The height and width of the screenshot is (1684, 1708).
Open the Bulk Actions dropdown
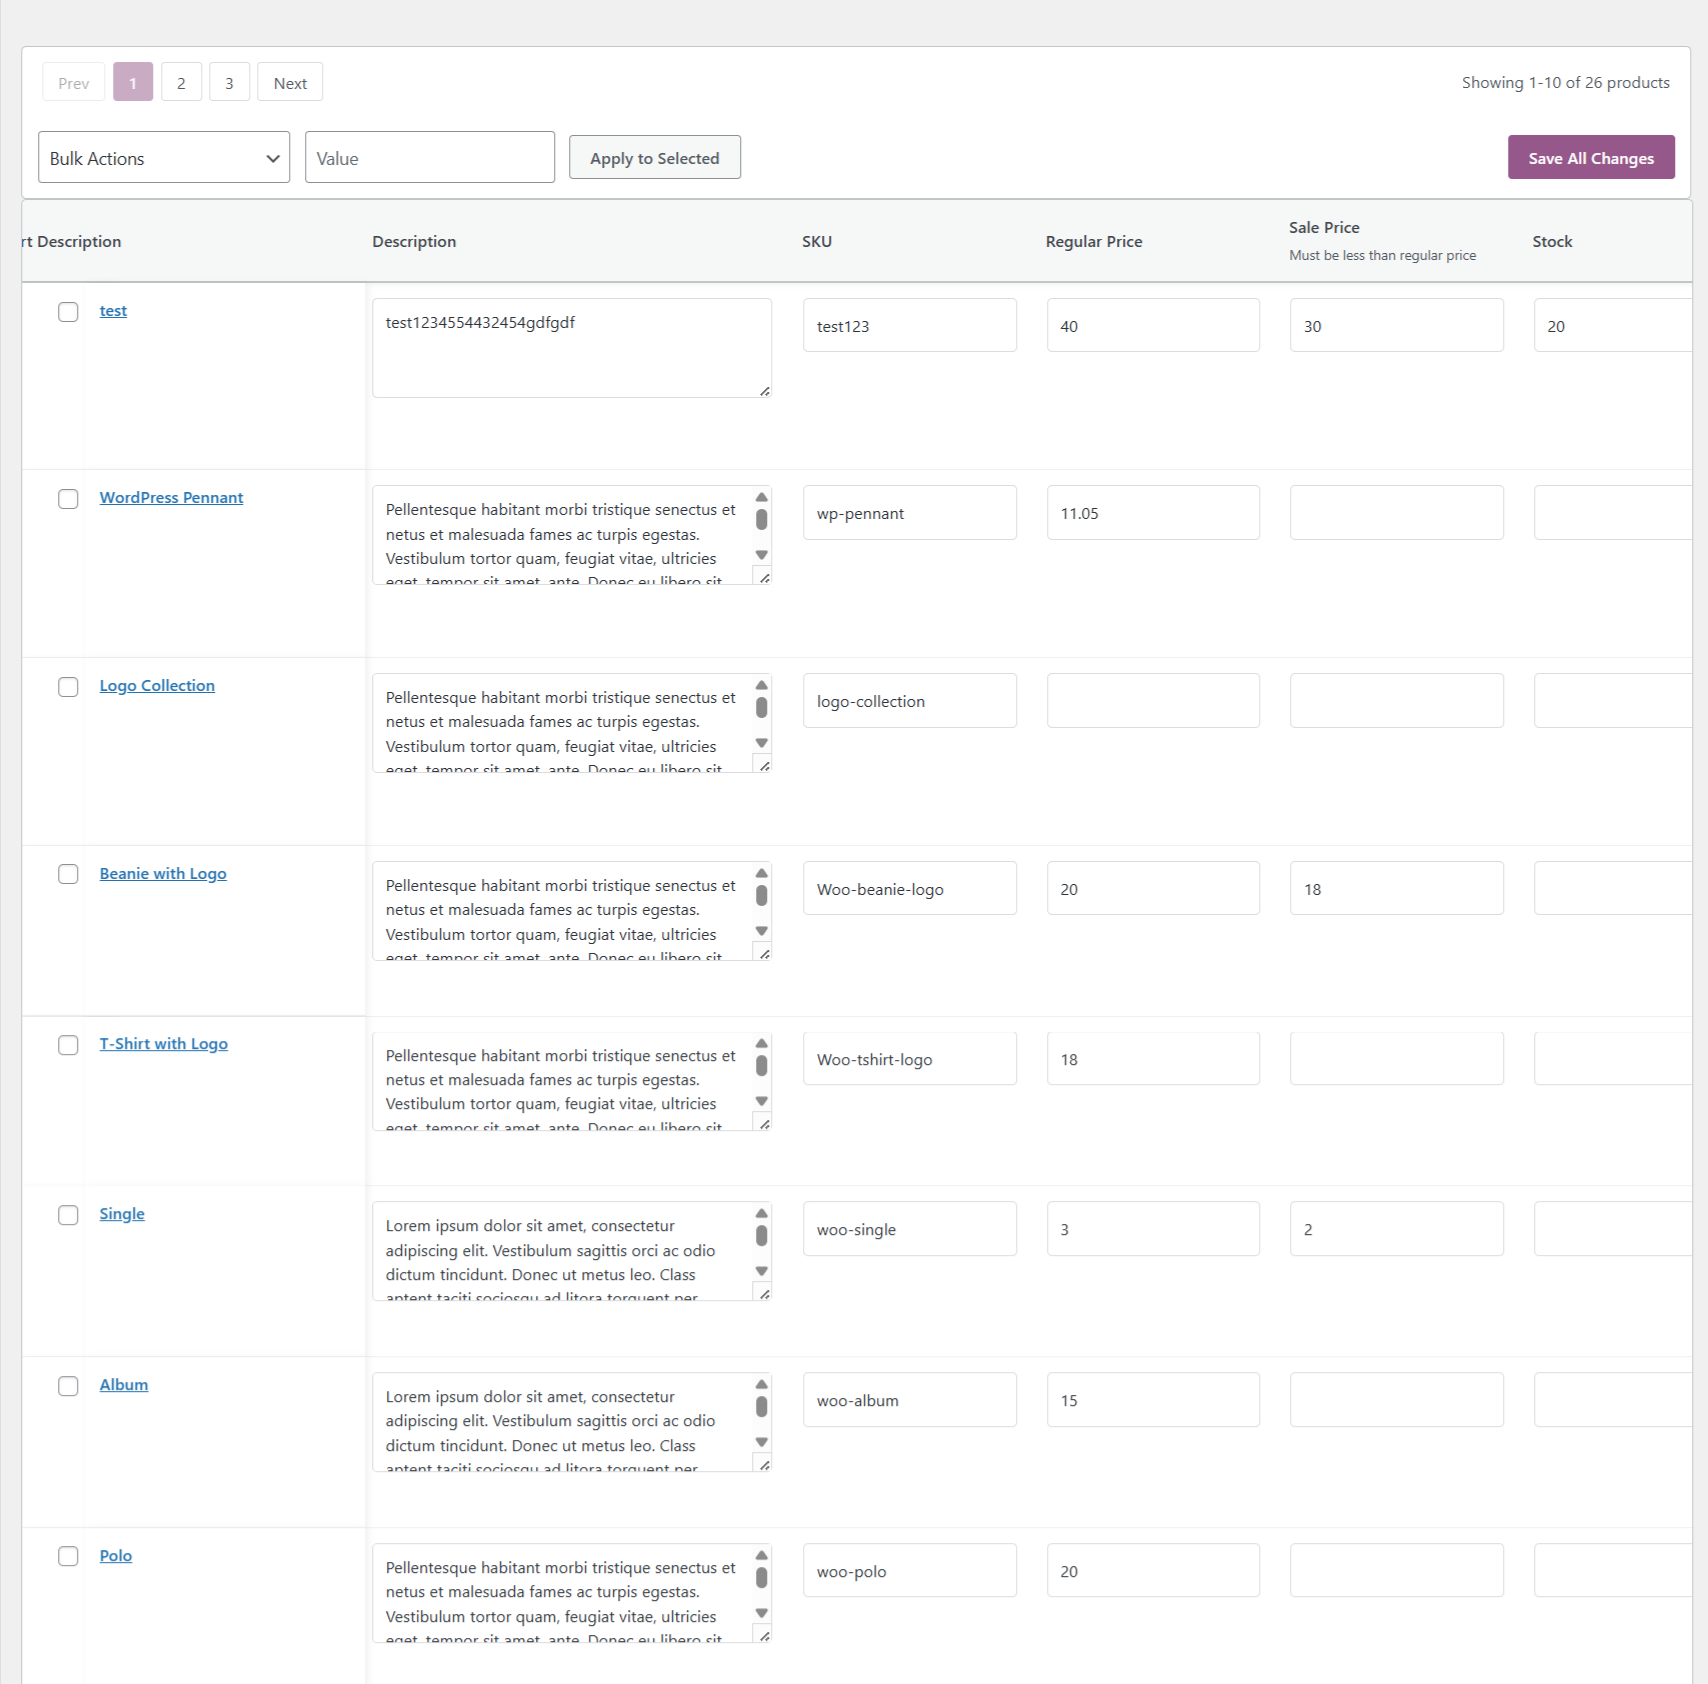(x=164, y=158)
